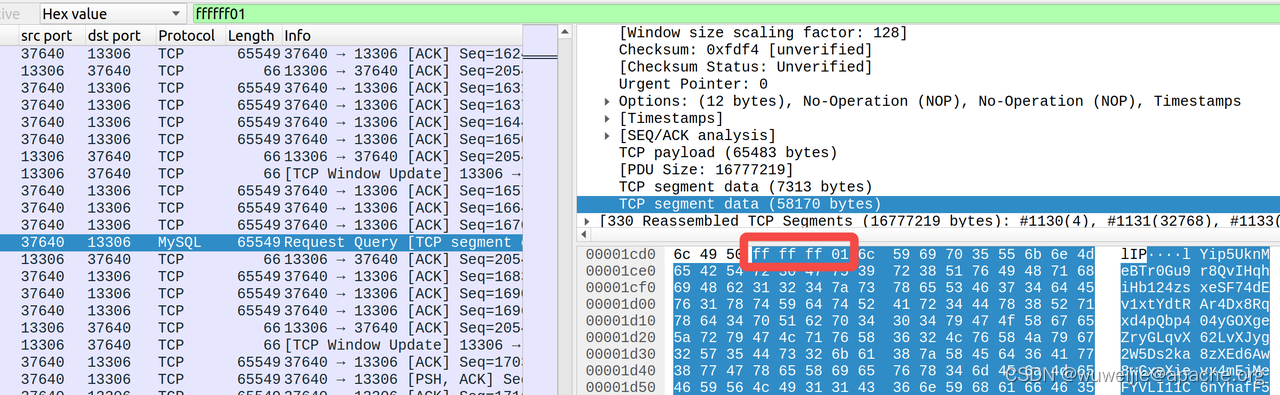Select the Checksum: 0xfdf4 [unverified] line
The width and height of the screenshot is (1280, 395).
[x=745, y=50]
